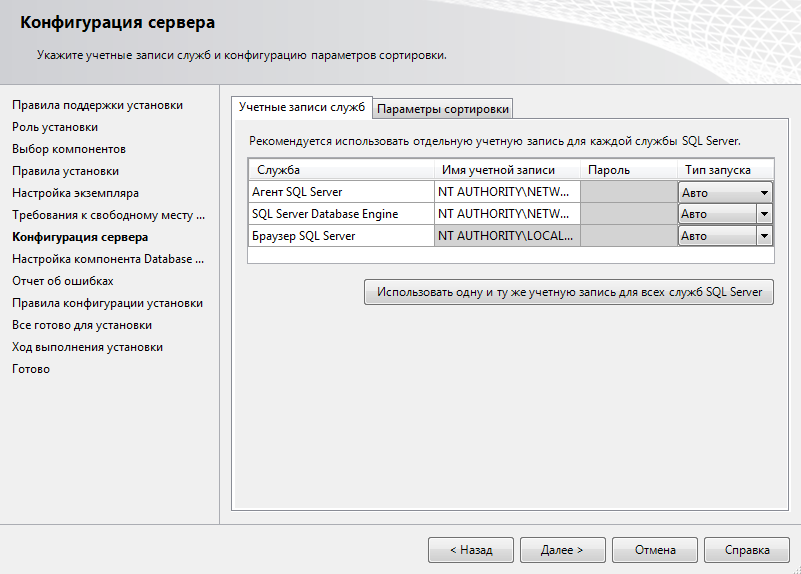The width and height of the screenshot is (801, 574).
Task: Click Все готово для установки step
Action: tap(82, 325)
